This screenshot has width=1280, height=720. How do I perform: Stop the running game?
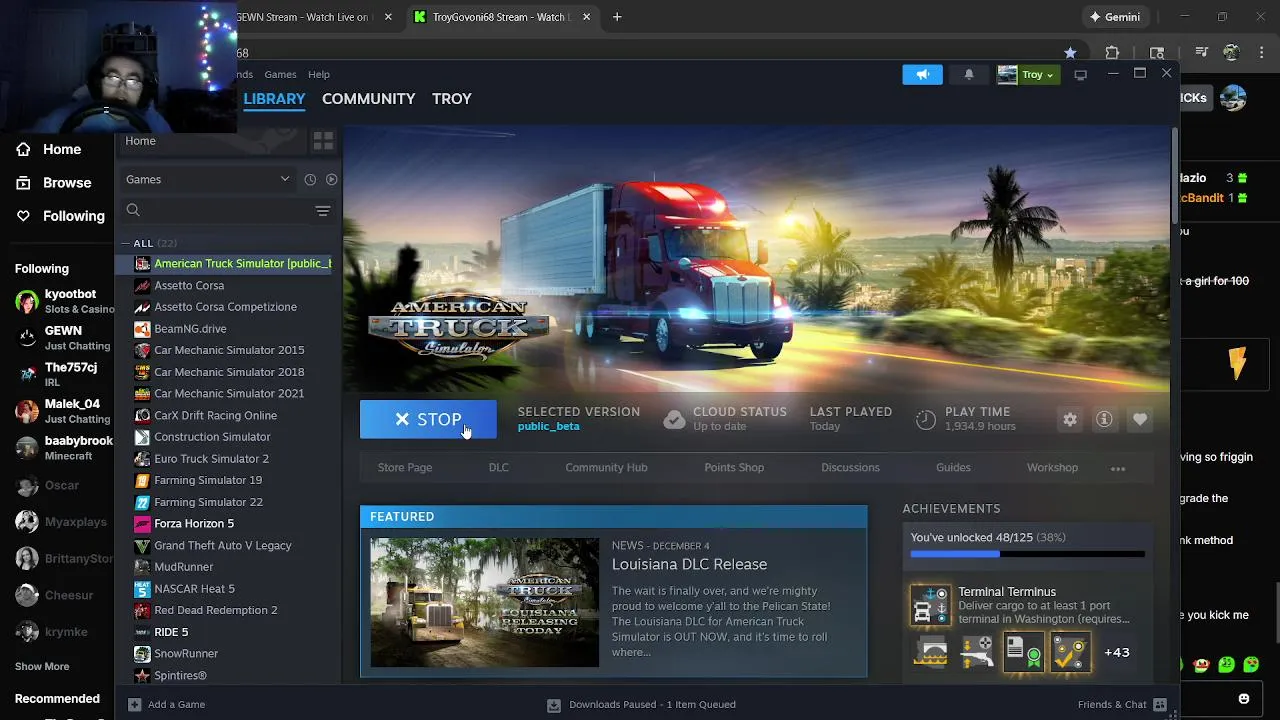pyautogui.click(x=428, y=420)
